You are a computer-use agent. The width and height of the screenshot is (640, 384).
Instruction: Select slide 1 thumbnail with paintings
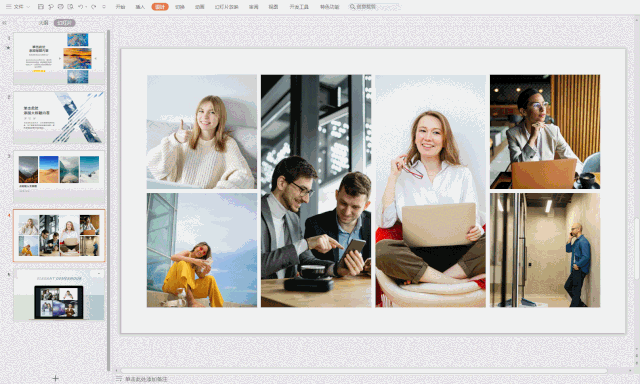coord(59,59)
